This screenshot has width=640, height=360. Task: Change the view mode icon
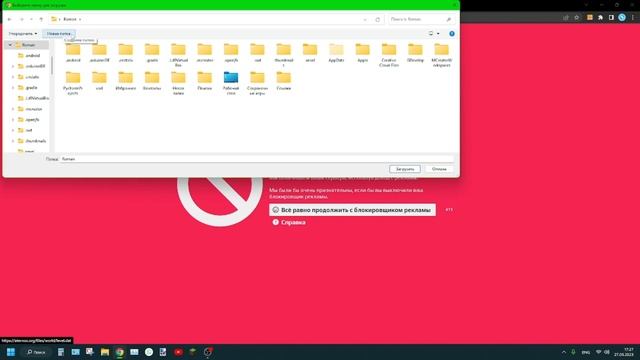(431, 33)
